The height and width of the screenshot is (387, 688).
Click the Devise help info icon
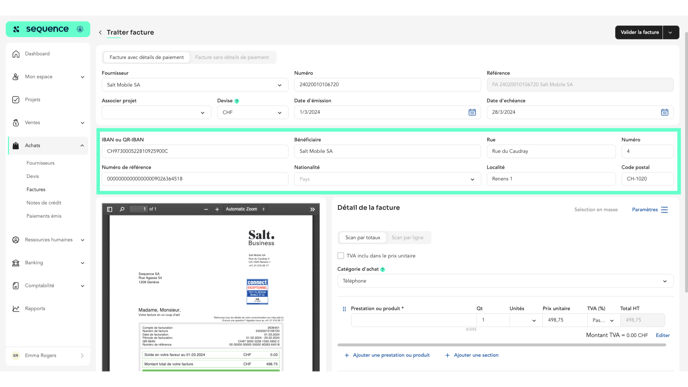coord(236,101)
